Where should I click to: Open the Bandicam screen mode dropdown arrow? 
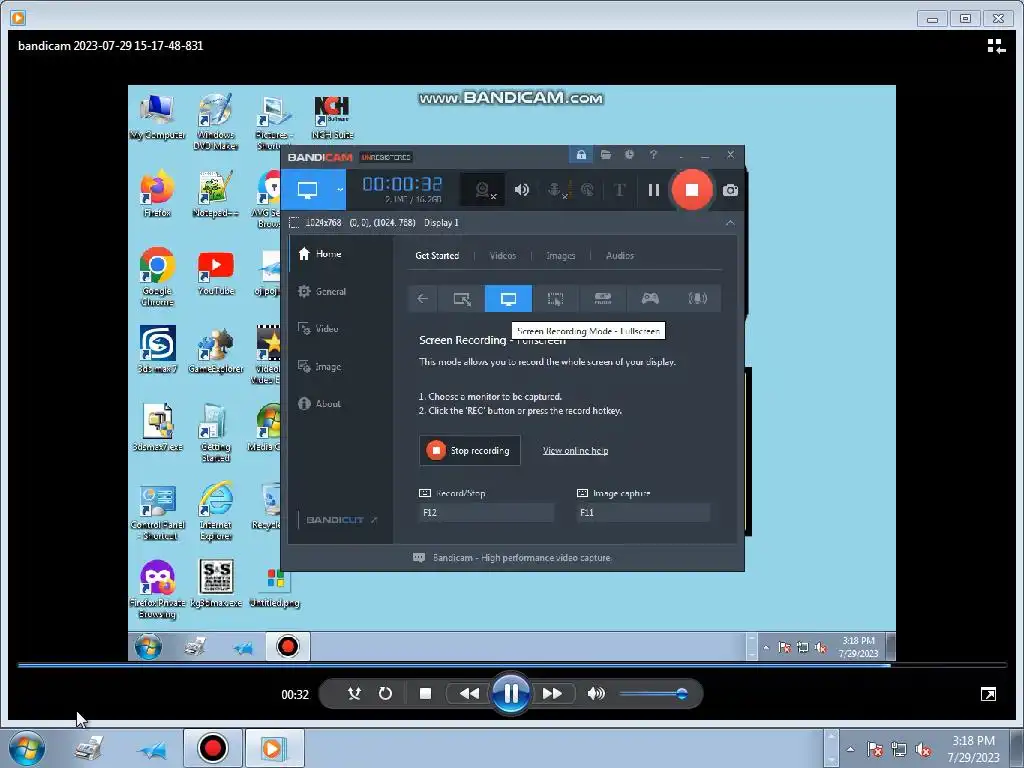point(340,190)
